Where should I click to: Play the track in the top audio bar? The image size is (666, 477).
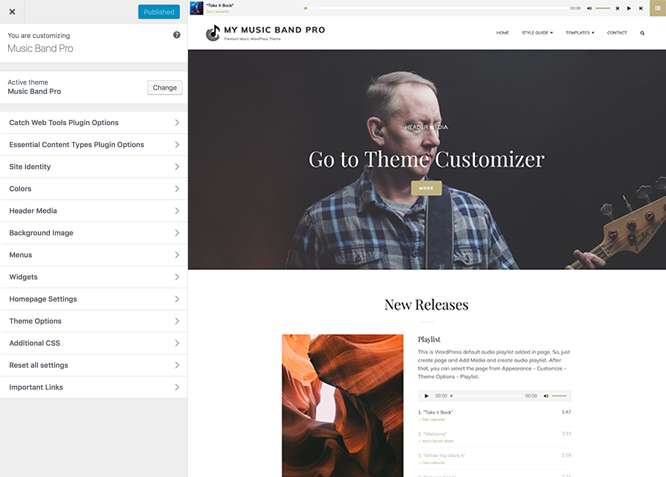629,8
